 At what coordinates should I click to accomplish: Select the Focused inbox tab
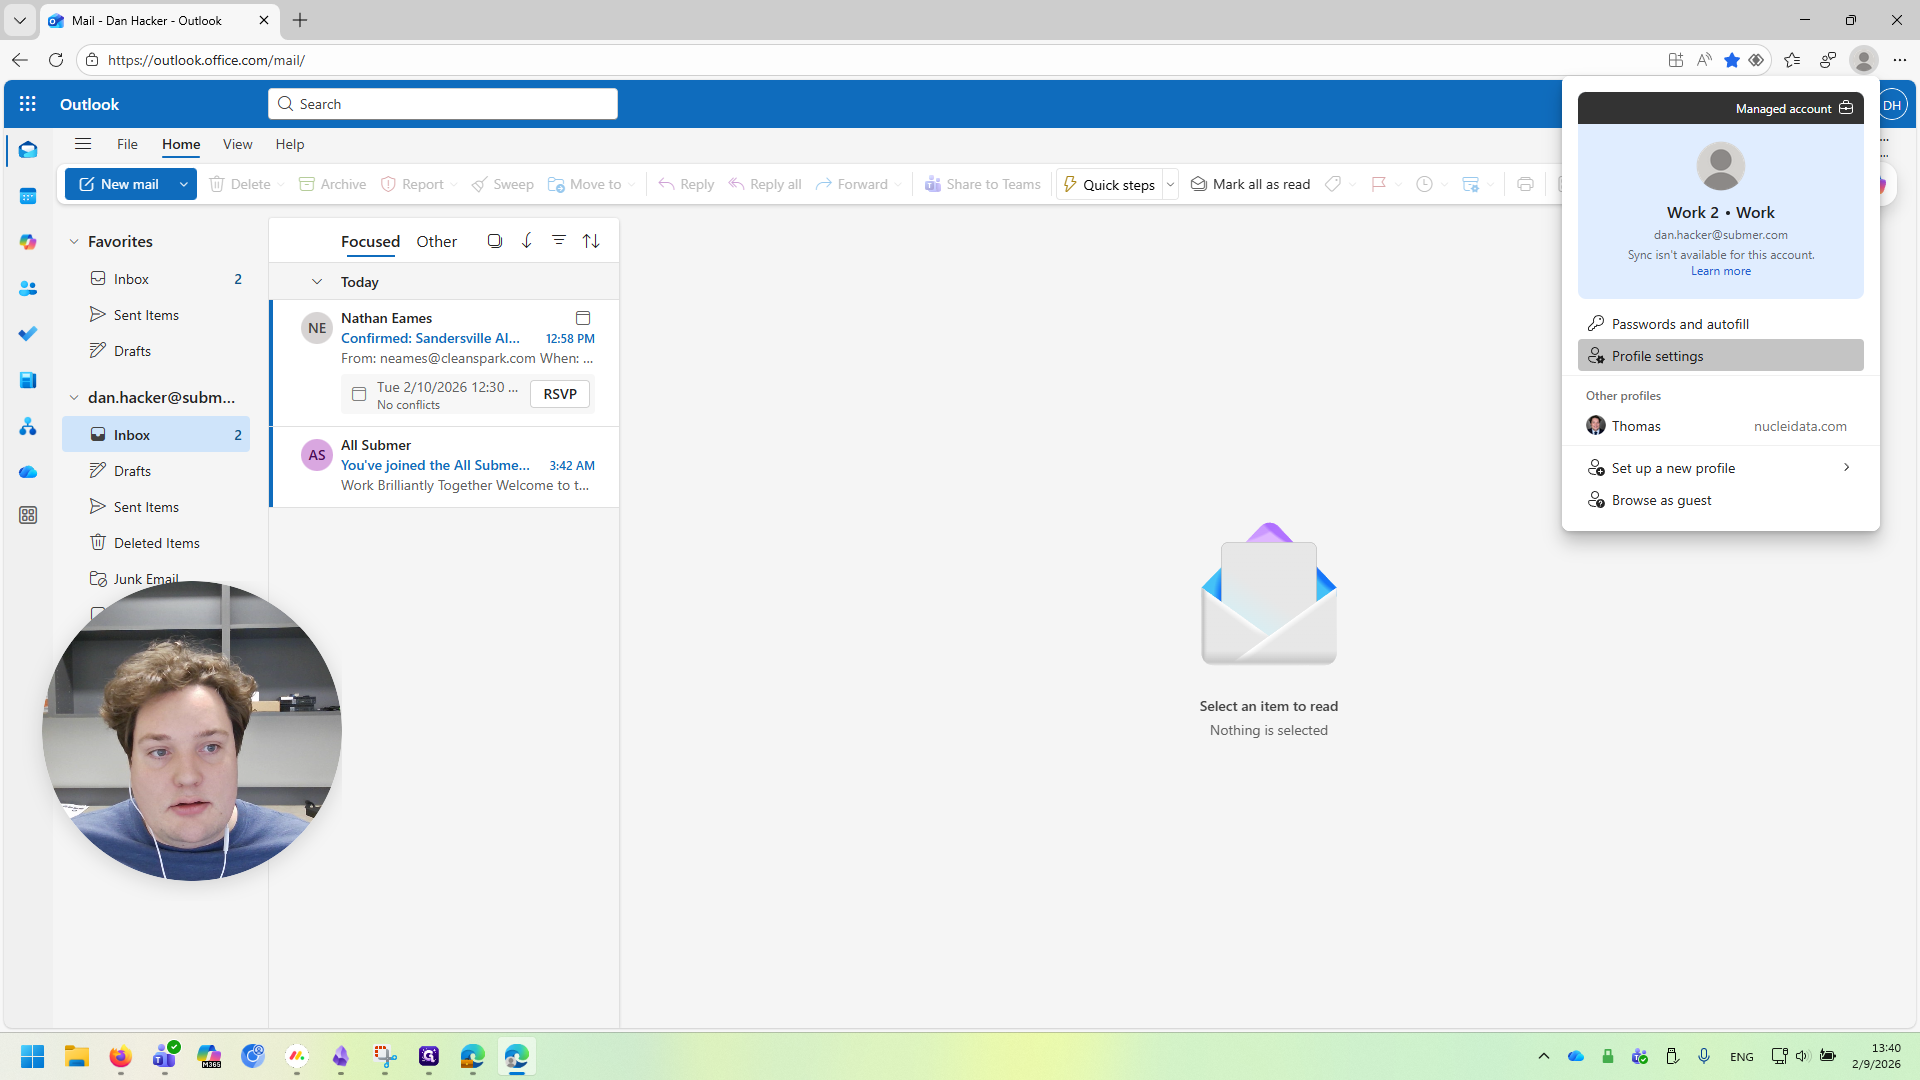click(x=370, y=241)
